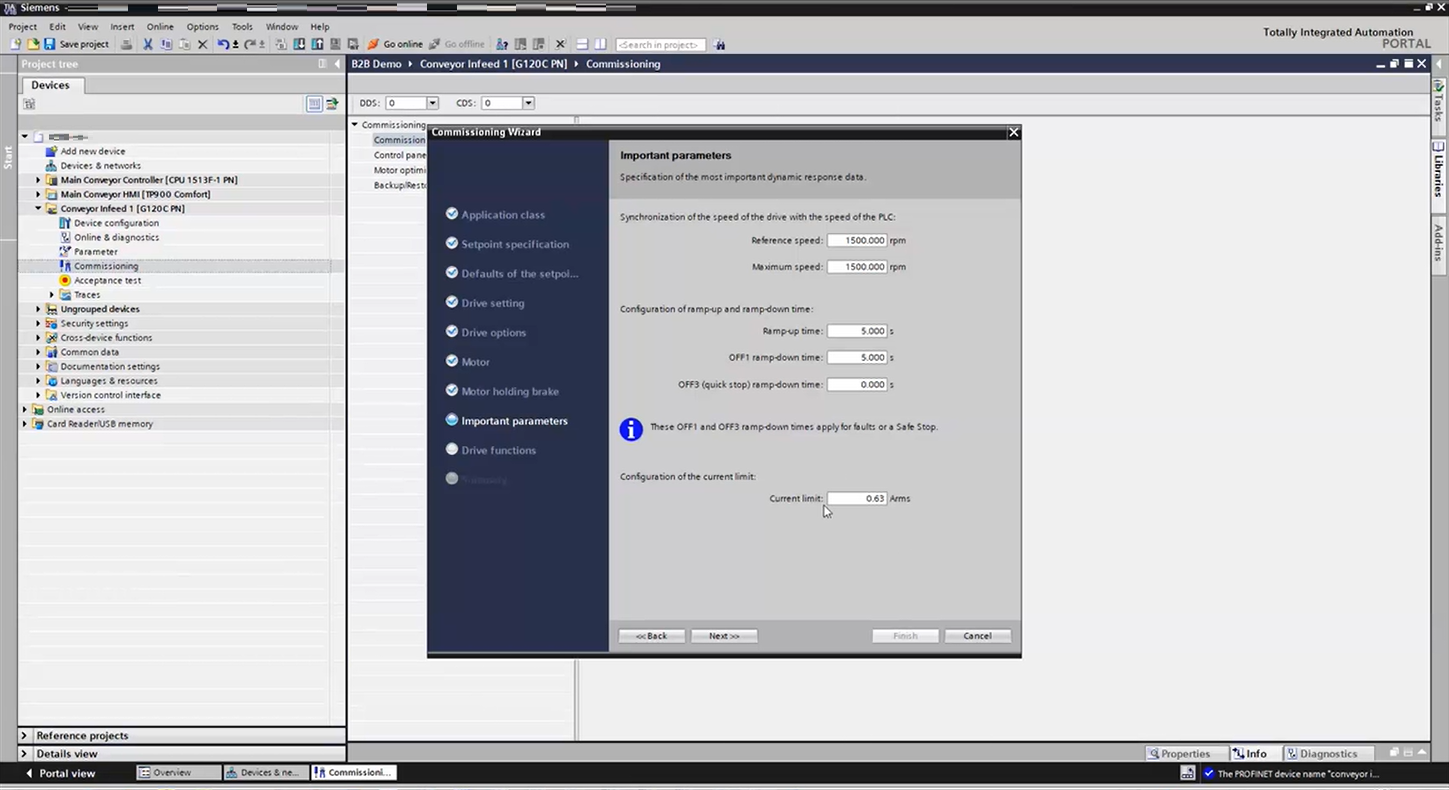Click the Undo arrow in toolbar
The image size is (1449, 790).
point(223,44)
